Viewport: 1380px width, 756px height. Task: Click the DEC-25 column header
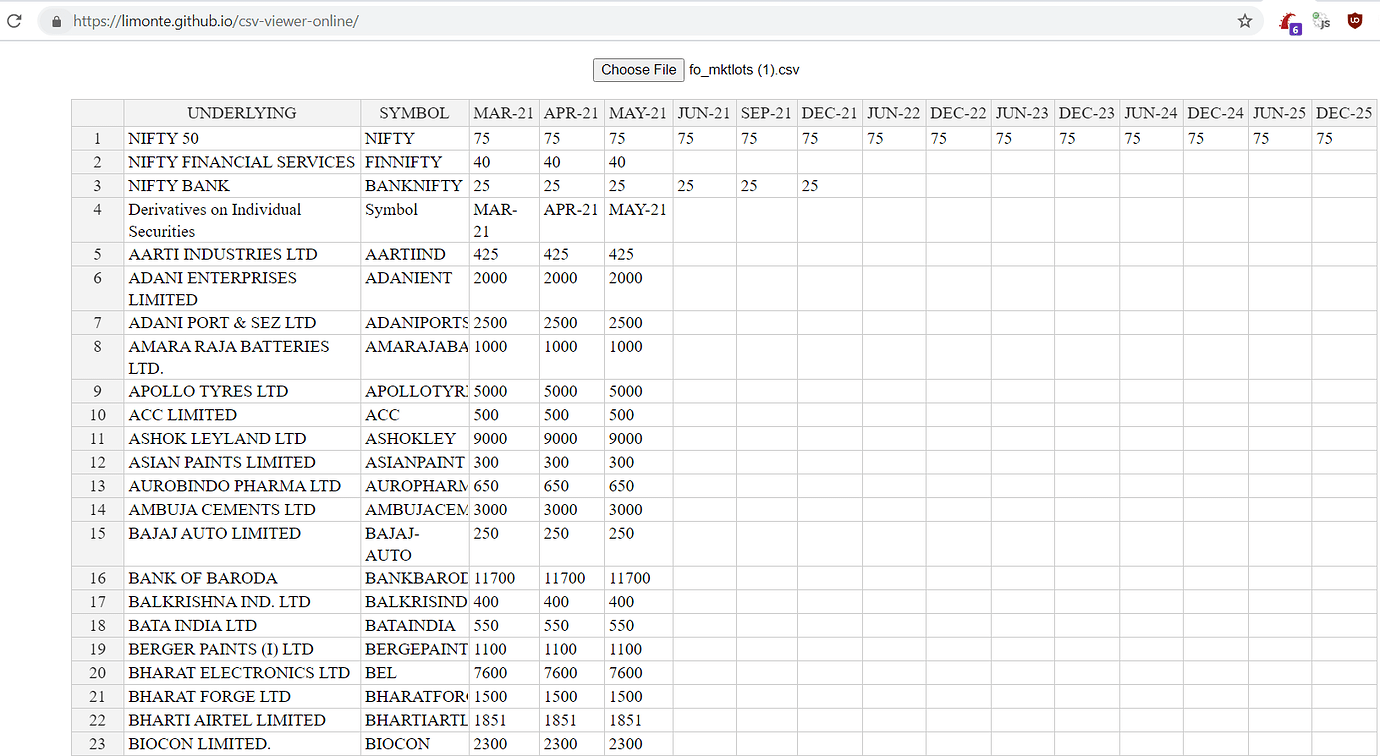[1345, 113]
